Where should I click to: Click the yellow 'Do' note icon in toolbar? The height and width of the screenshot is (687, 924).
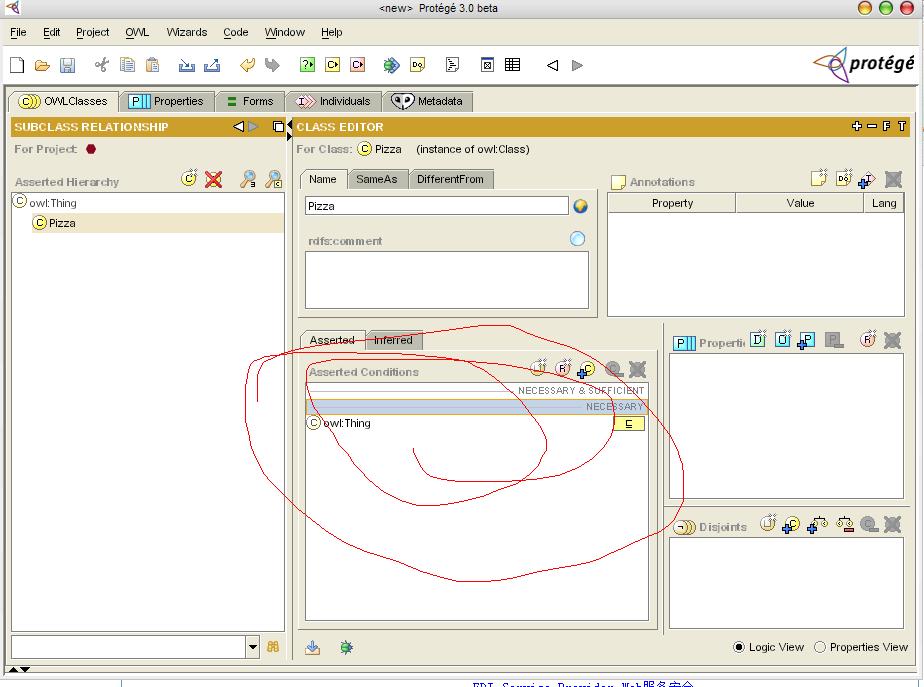coord(418,65)
